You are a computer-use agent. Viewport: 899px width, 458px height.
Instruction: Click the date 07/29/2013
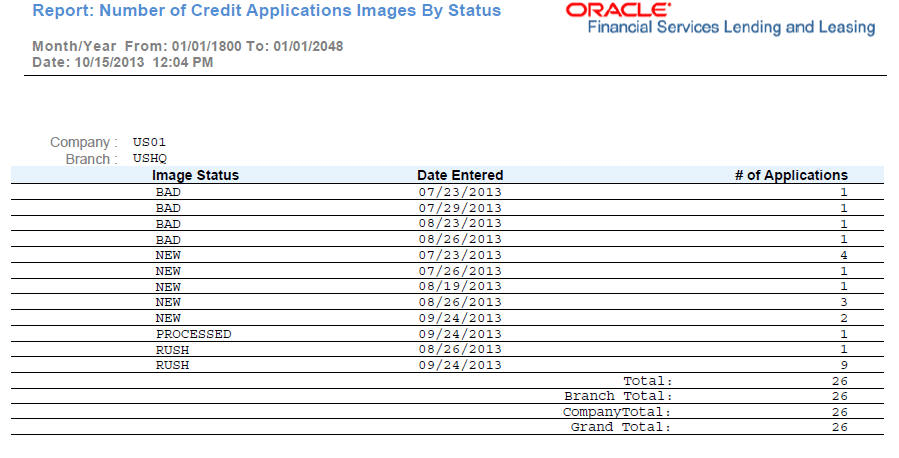pos(460,208)
